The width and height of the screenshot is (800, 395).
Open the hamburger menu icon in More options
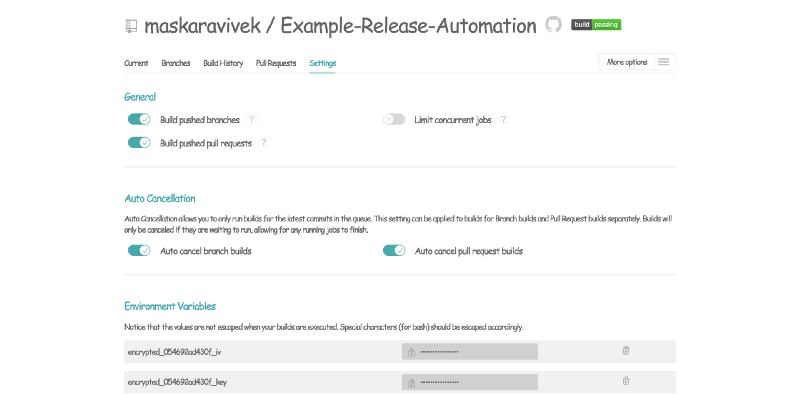point(663,62)
